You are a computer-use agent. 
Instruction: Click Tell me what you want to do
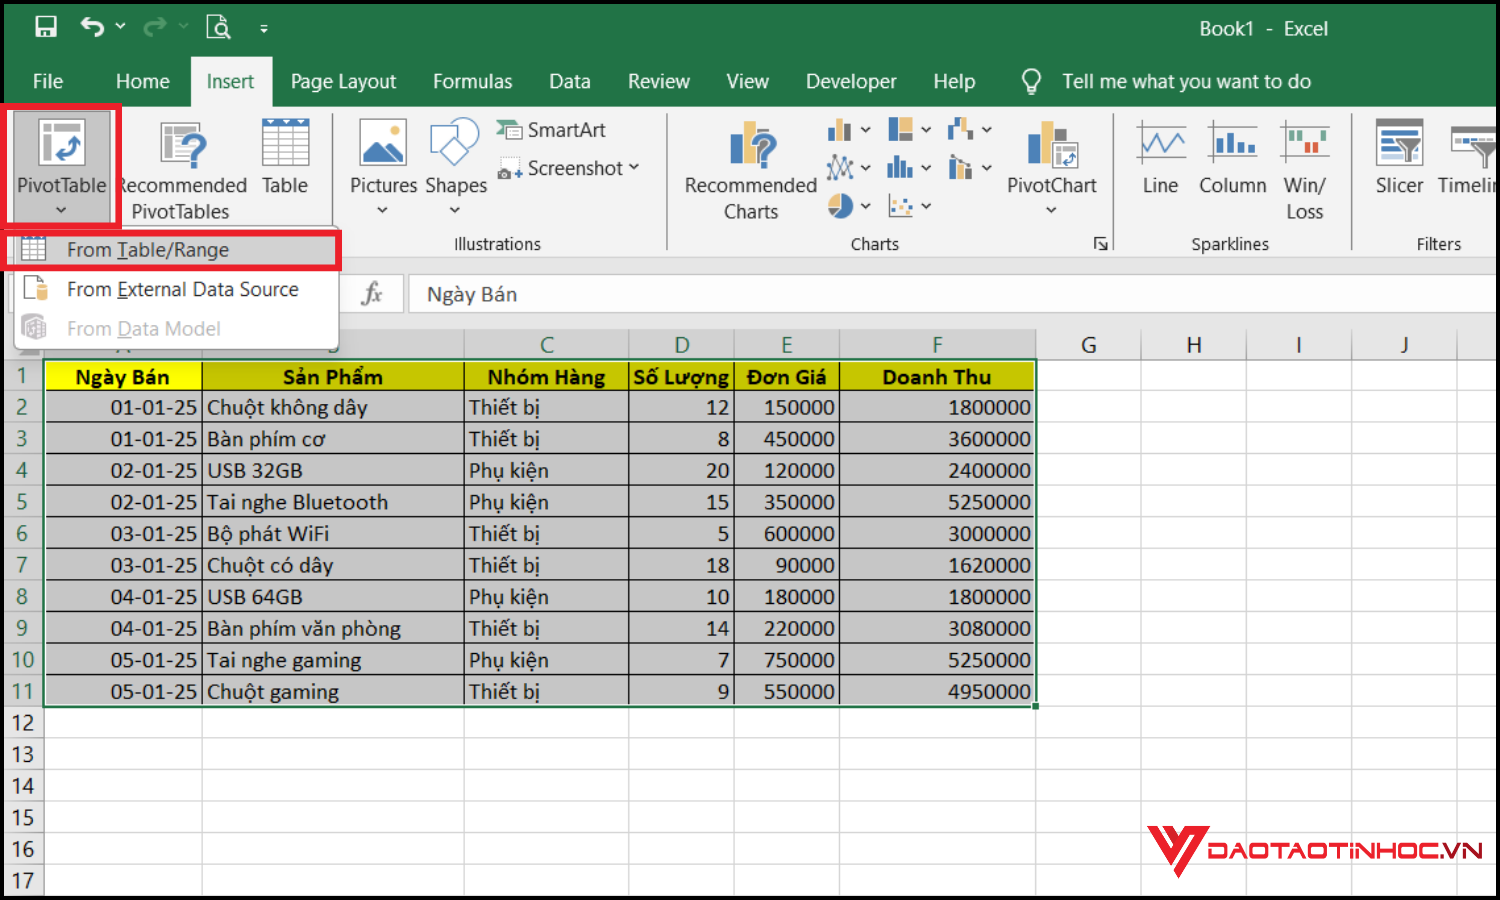[x=1186, y=81]
